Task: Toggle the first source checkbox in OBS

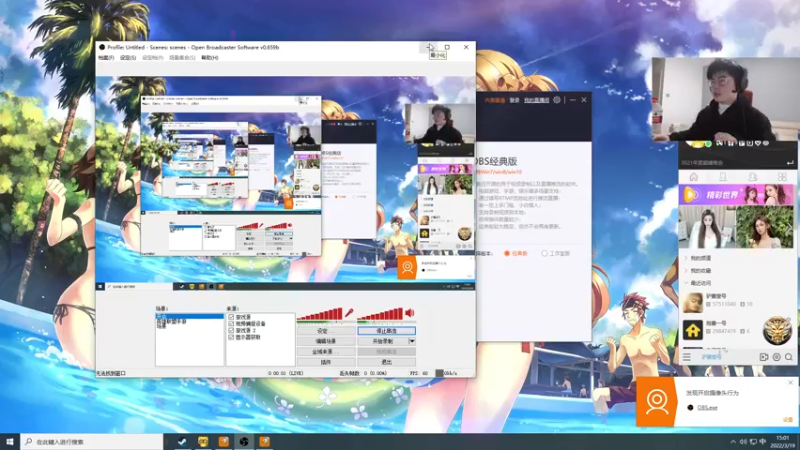Action: [231, 317]
